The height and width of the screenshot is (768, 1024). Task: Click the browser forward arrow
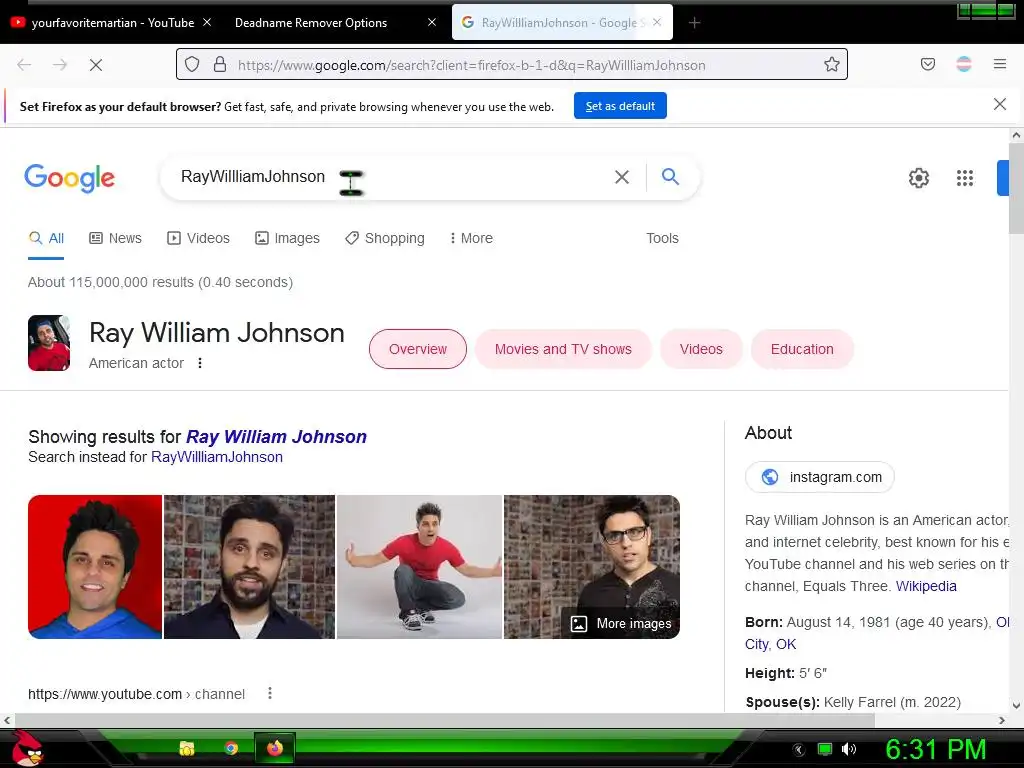coord(60,65)
